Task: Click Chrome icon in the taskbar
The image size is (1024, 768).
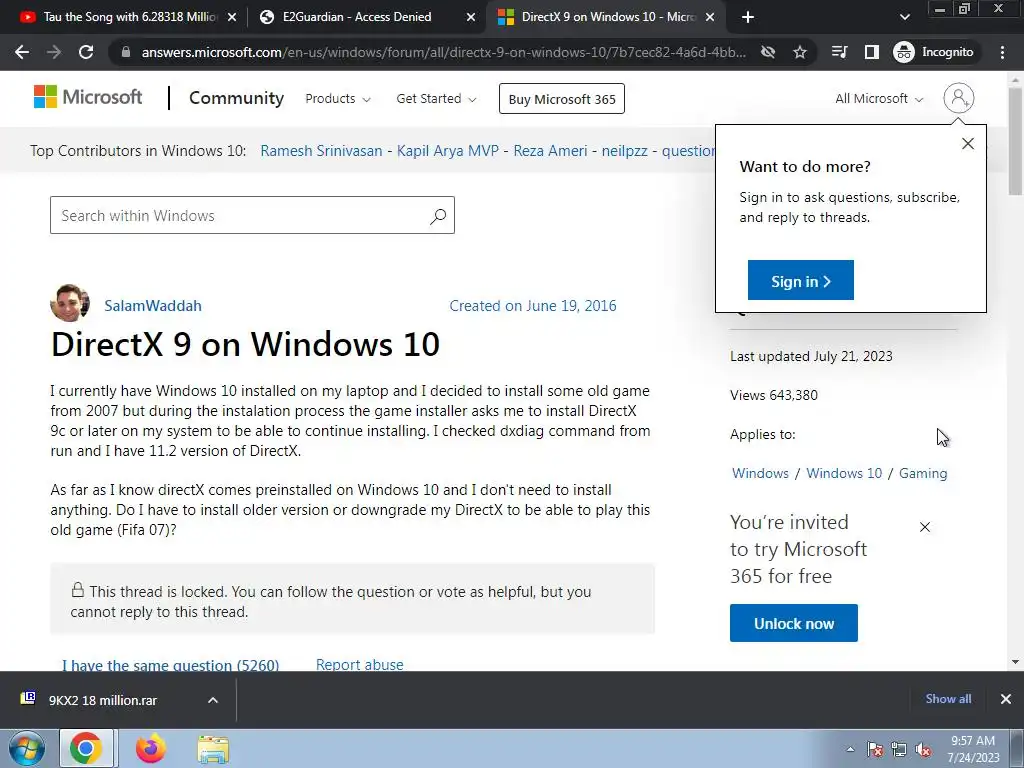Action: (86, 748)
